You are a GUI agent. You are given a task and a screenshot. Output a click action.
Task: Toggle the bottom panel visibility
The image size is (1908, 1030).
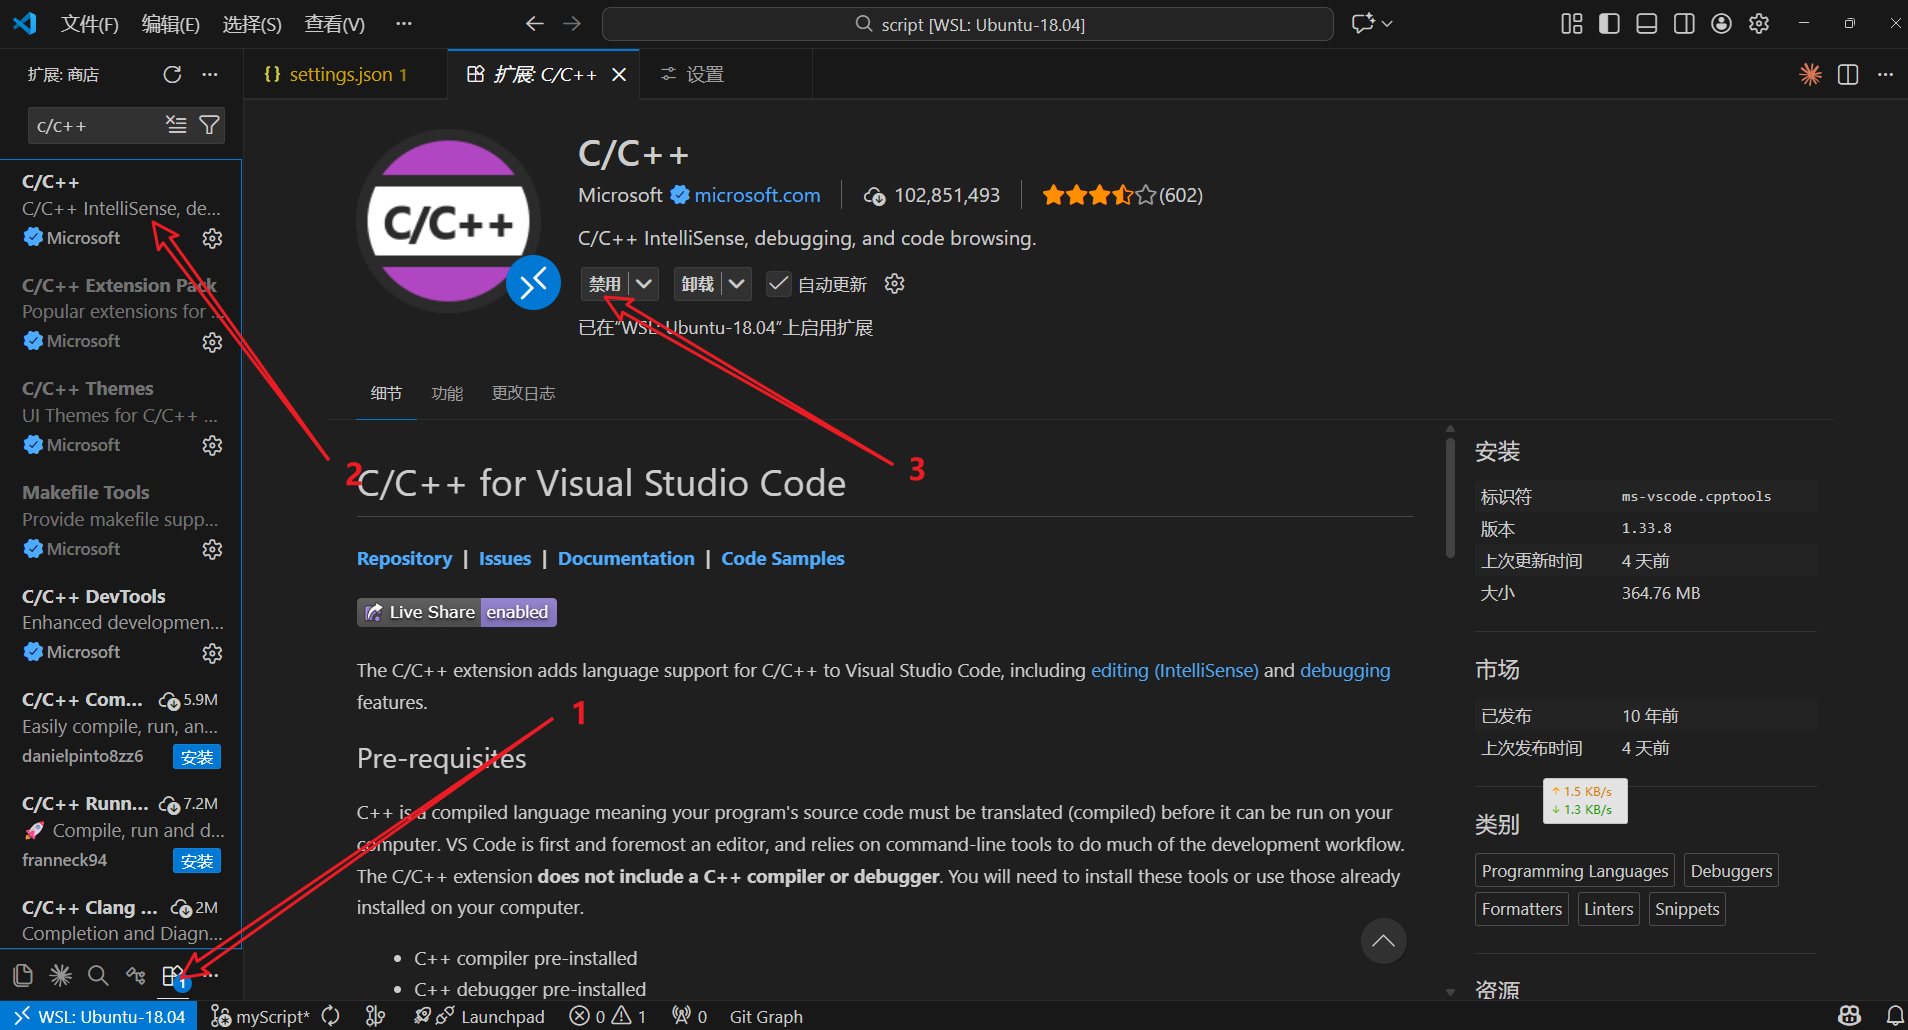point(1647,24)
